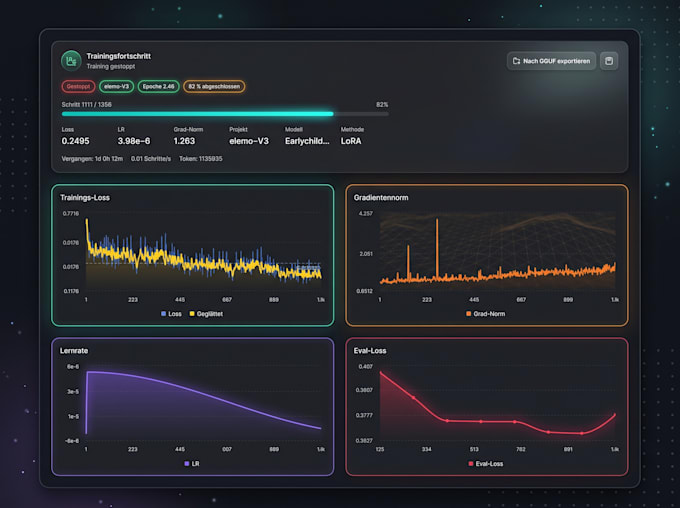Viewport: 680px width, 508px height.
Task: Click the Projekt value elemo-V3
Action: (249, 141)
